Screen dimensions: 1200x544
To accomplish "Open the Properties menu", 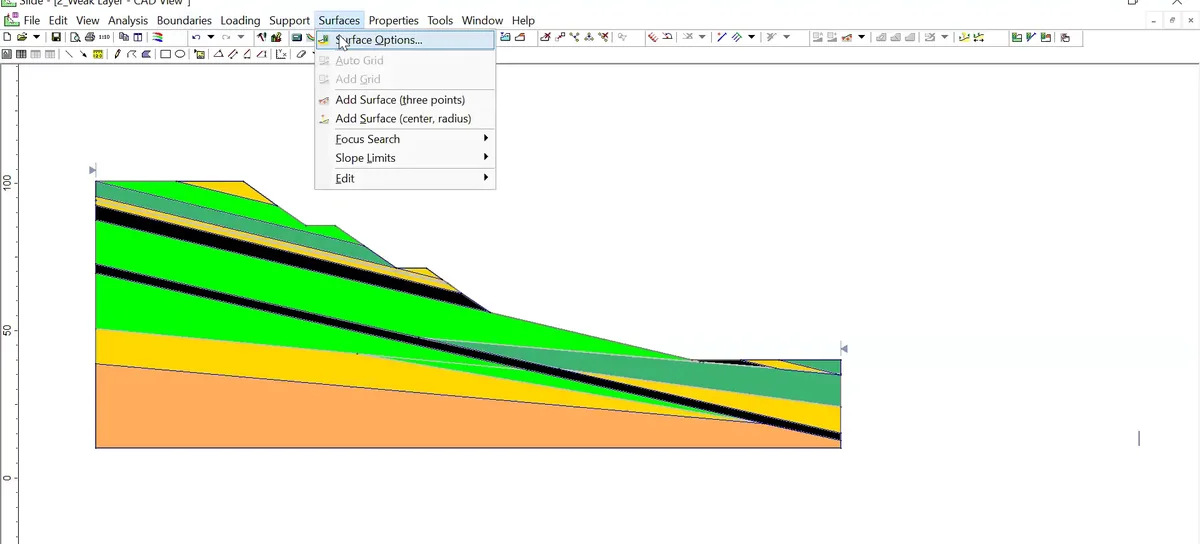I will click(394, 20).
